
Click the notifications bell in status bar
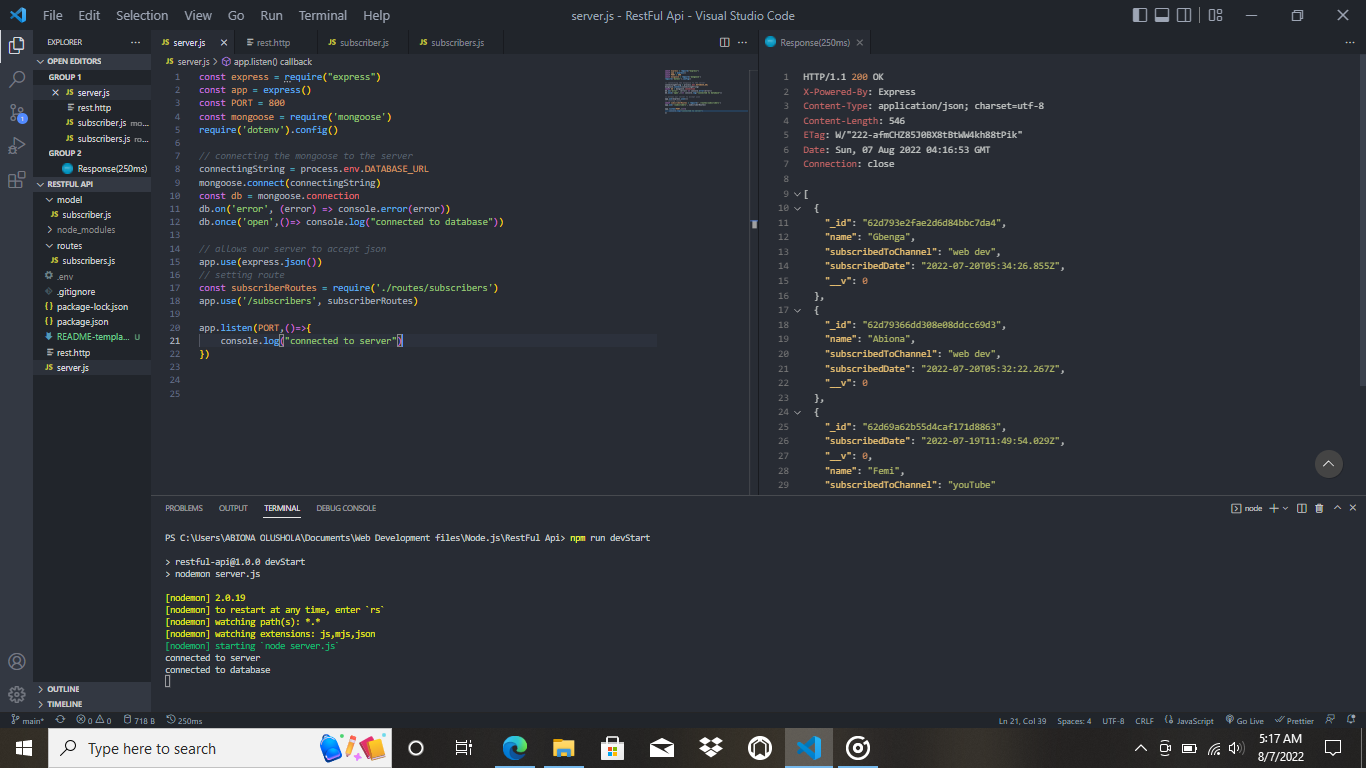coord(1352,720)
